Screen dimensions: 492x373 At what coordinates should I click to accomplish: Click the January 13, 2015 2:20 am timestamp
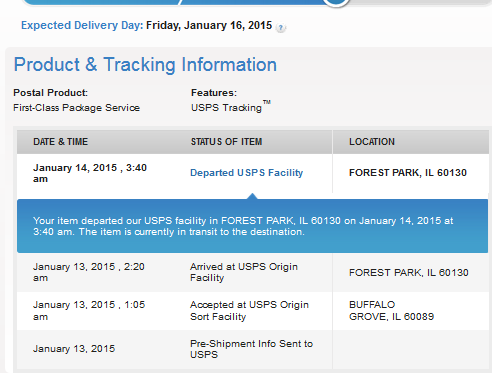[x=89, y=272]
